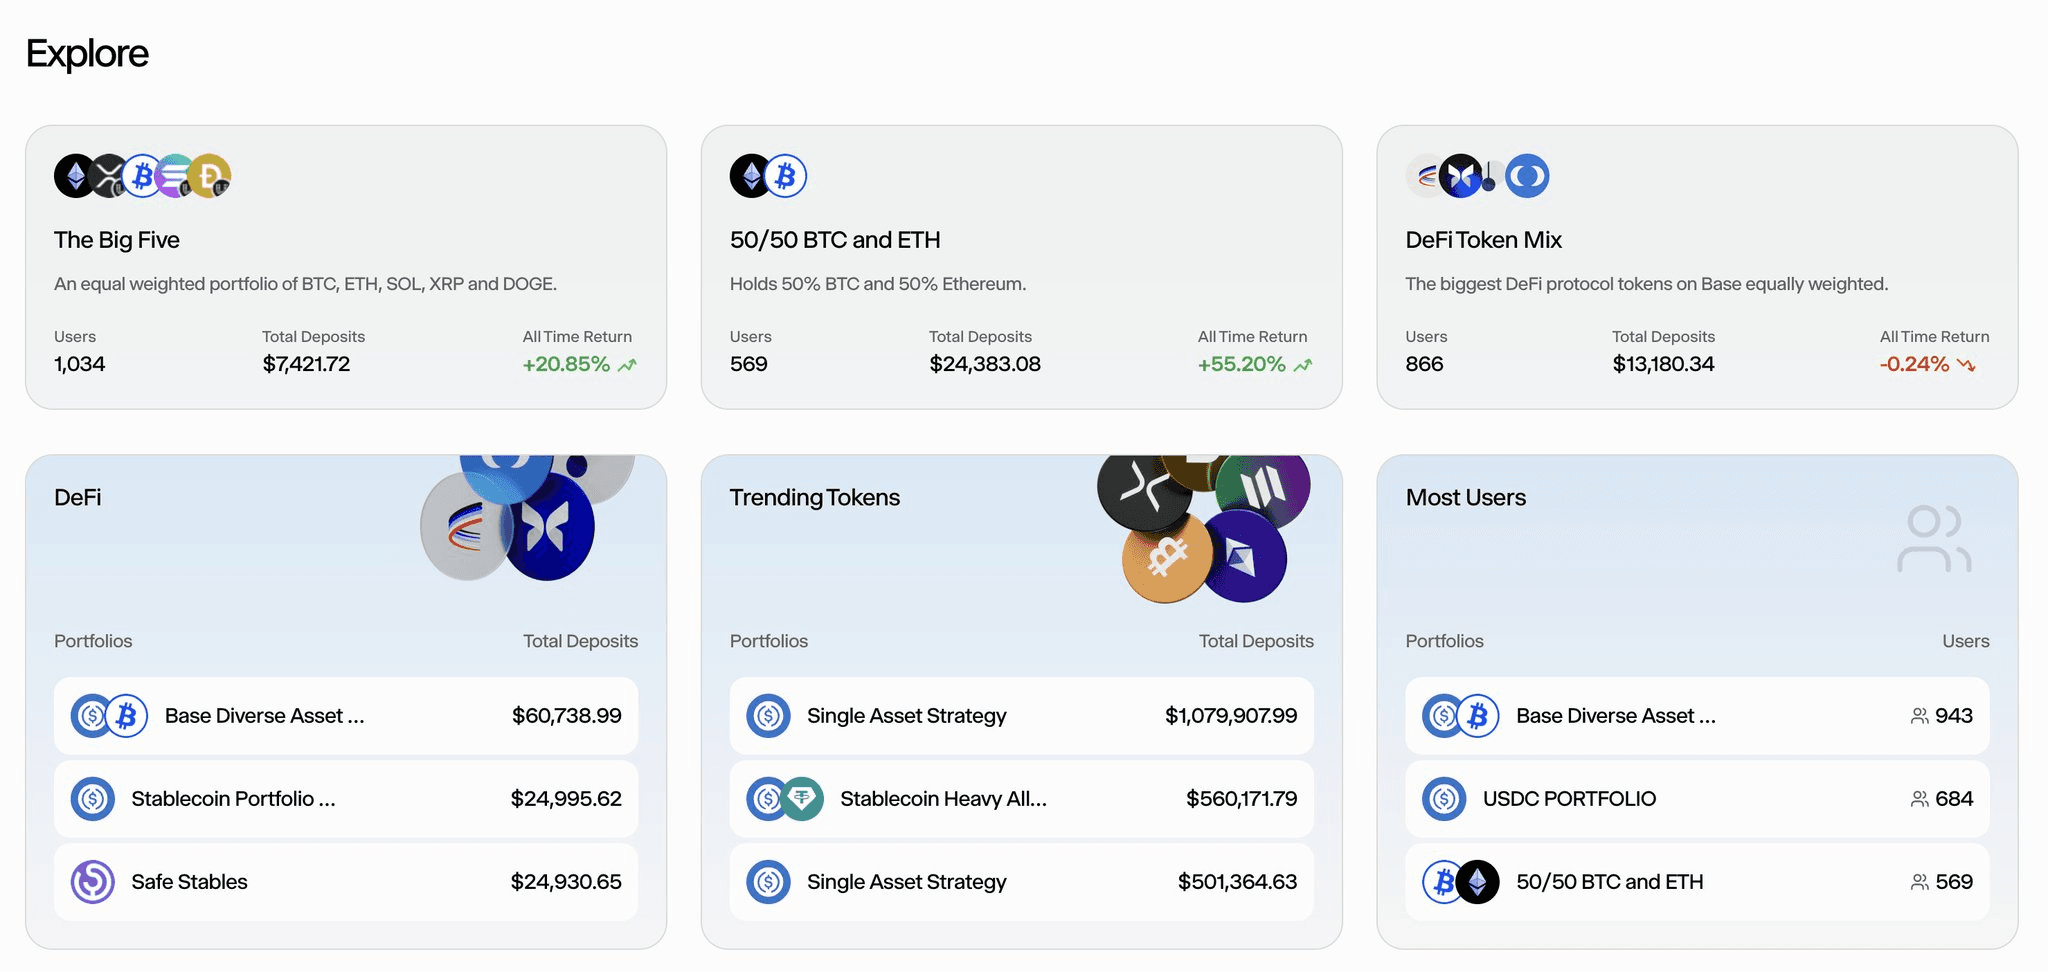Click the blue ring token icon on DeFi Token Mix
2048x972 pixels.
[x=1527, y=176]
